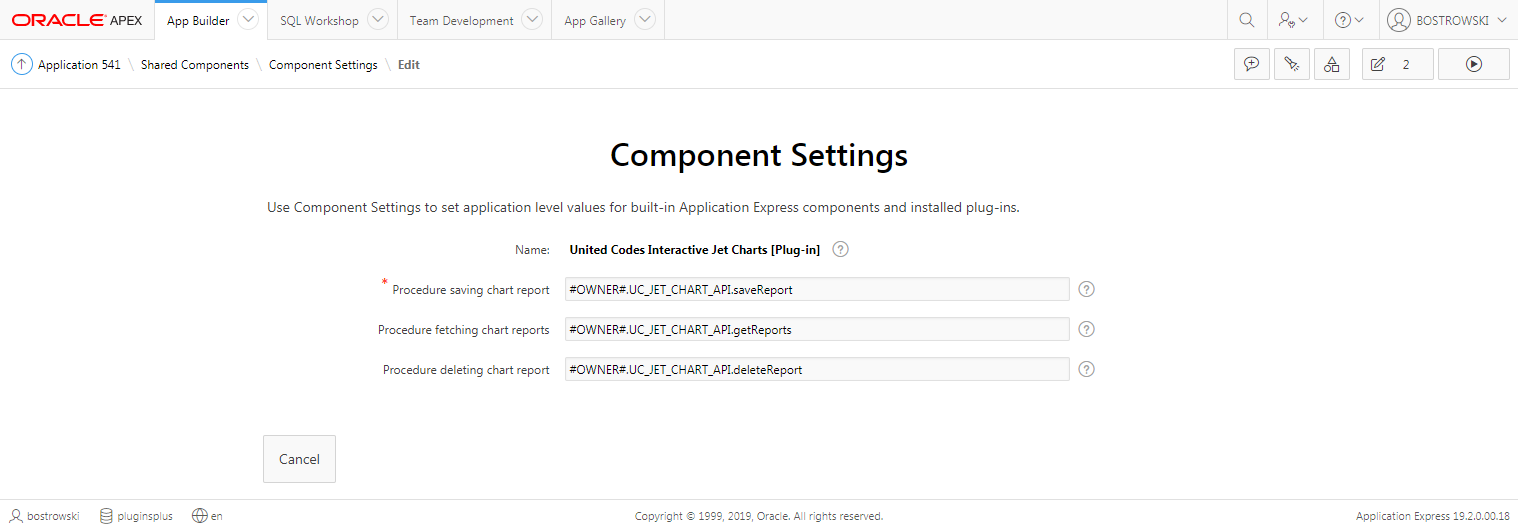The height and width of the screenshot is (532, 1518).
Task: Open the BOSTROWSKI user account menu
Action: point(1448,20)
